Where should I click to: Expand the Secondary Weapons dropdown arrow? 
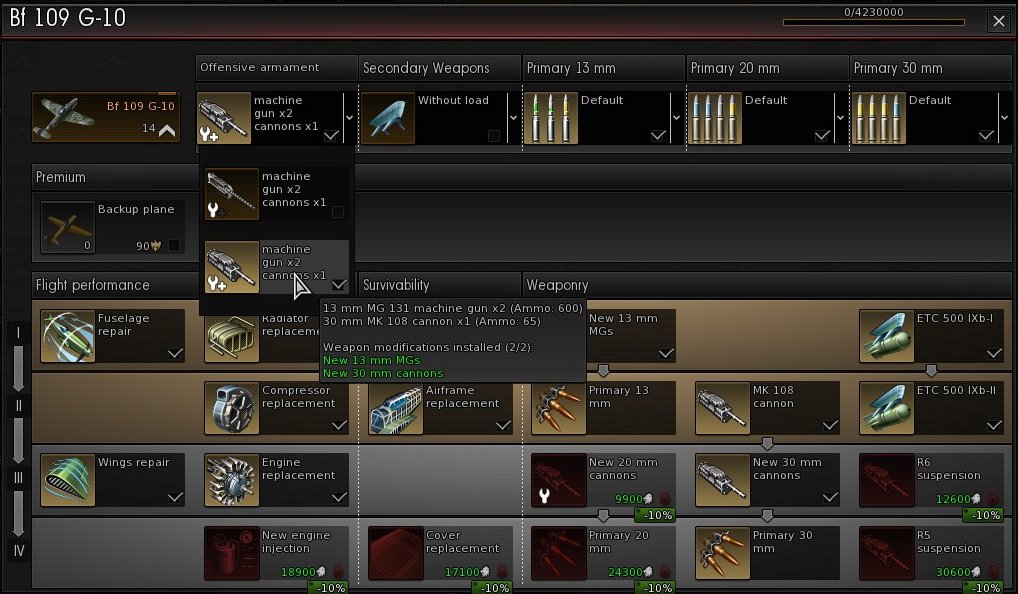tap(513, 118)
